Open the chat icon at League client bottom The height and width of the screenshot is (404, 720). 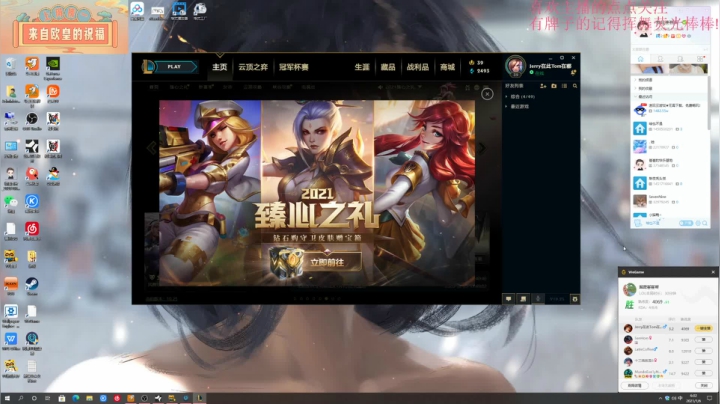(509, 299)
